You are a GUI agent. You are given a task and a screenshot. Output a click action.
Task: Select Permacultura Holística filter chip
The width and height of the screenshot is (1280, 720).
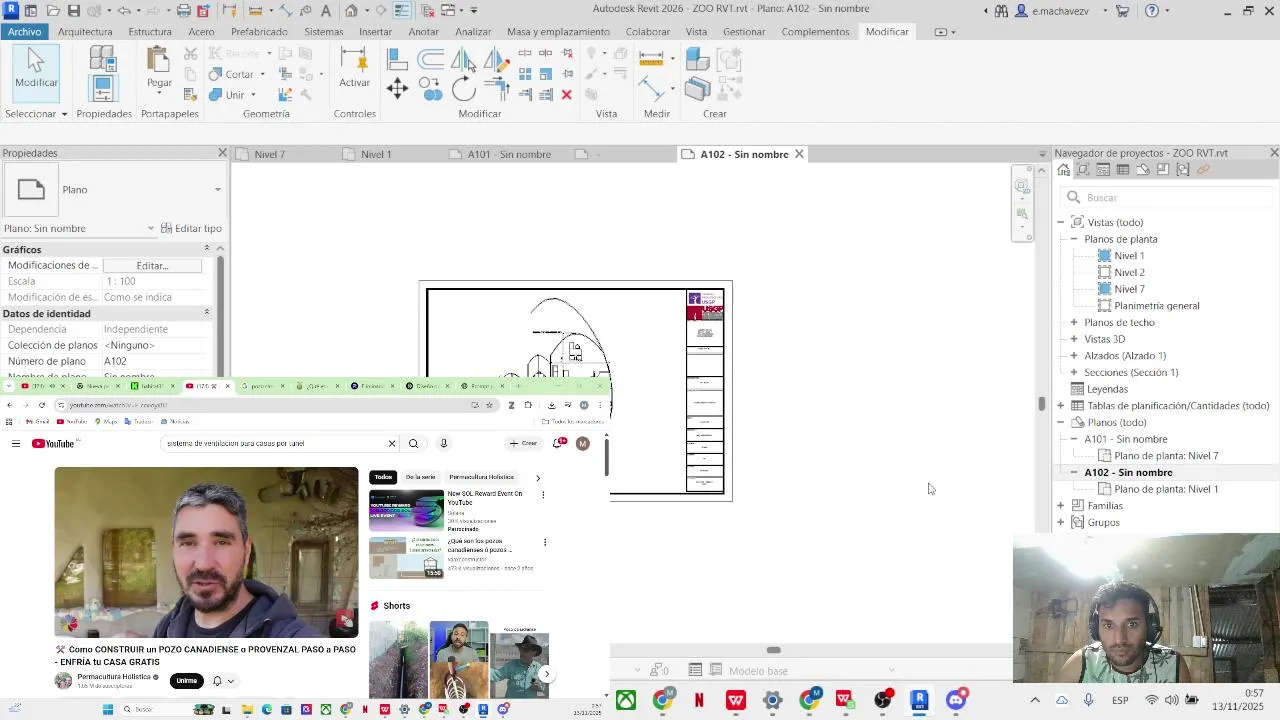(x=481, y=477)
